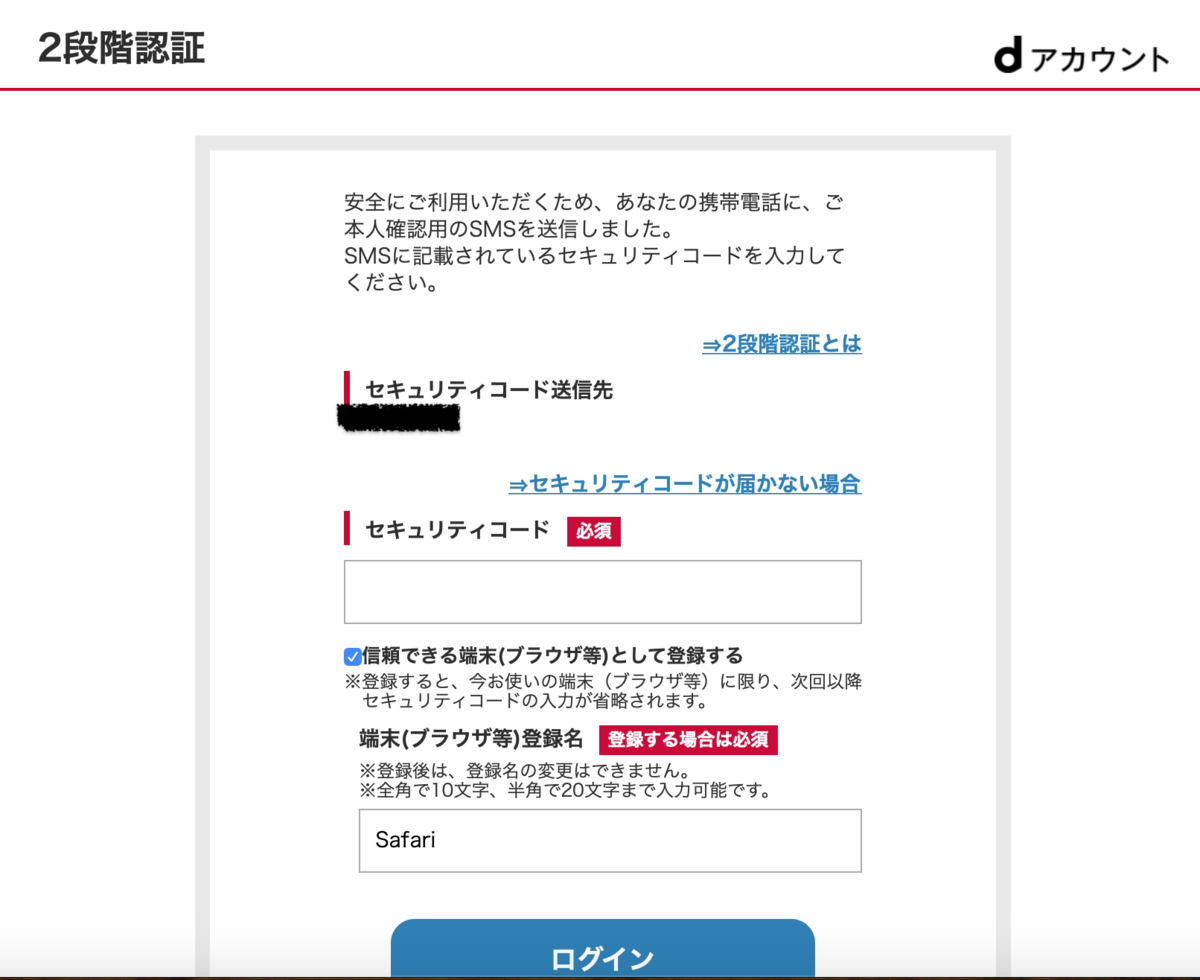Click the red bar beside セキュリティコード送信先
1200x980 pixels.
tap(347, 390)
